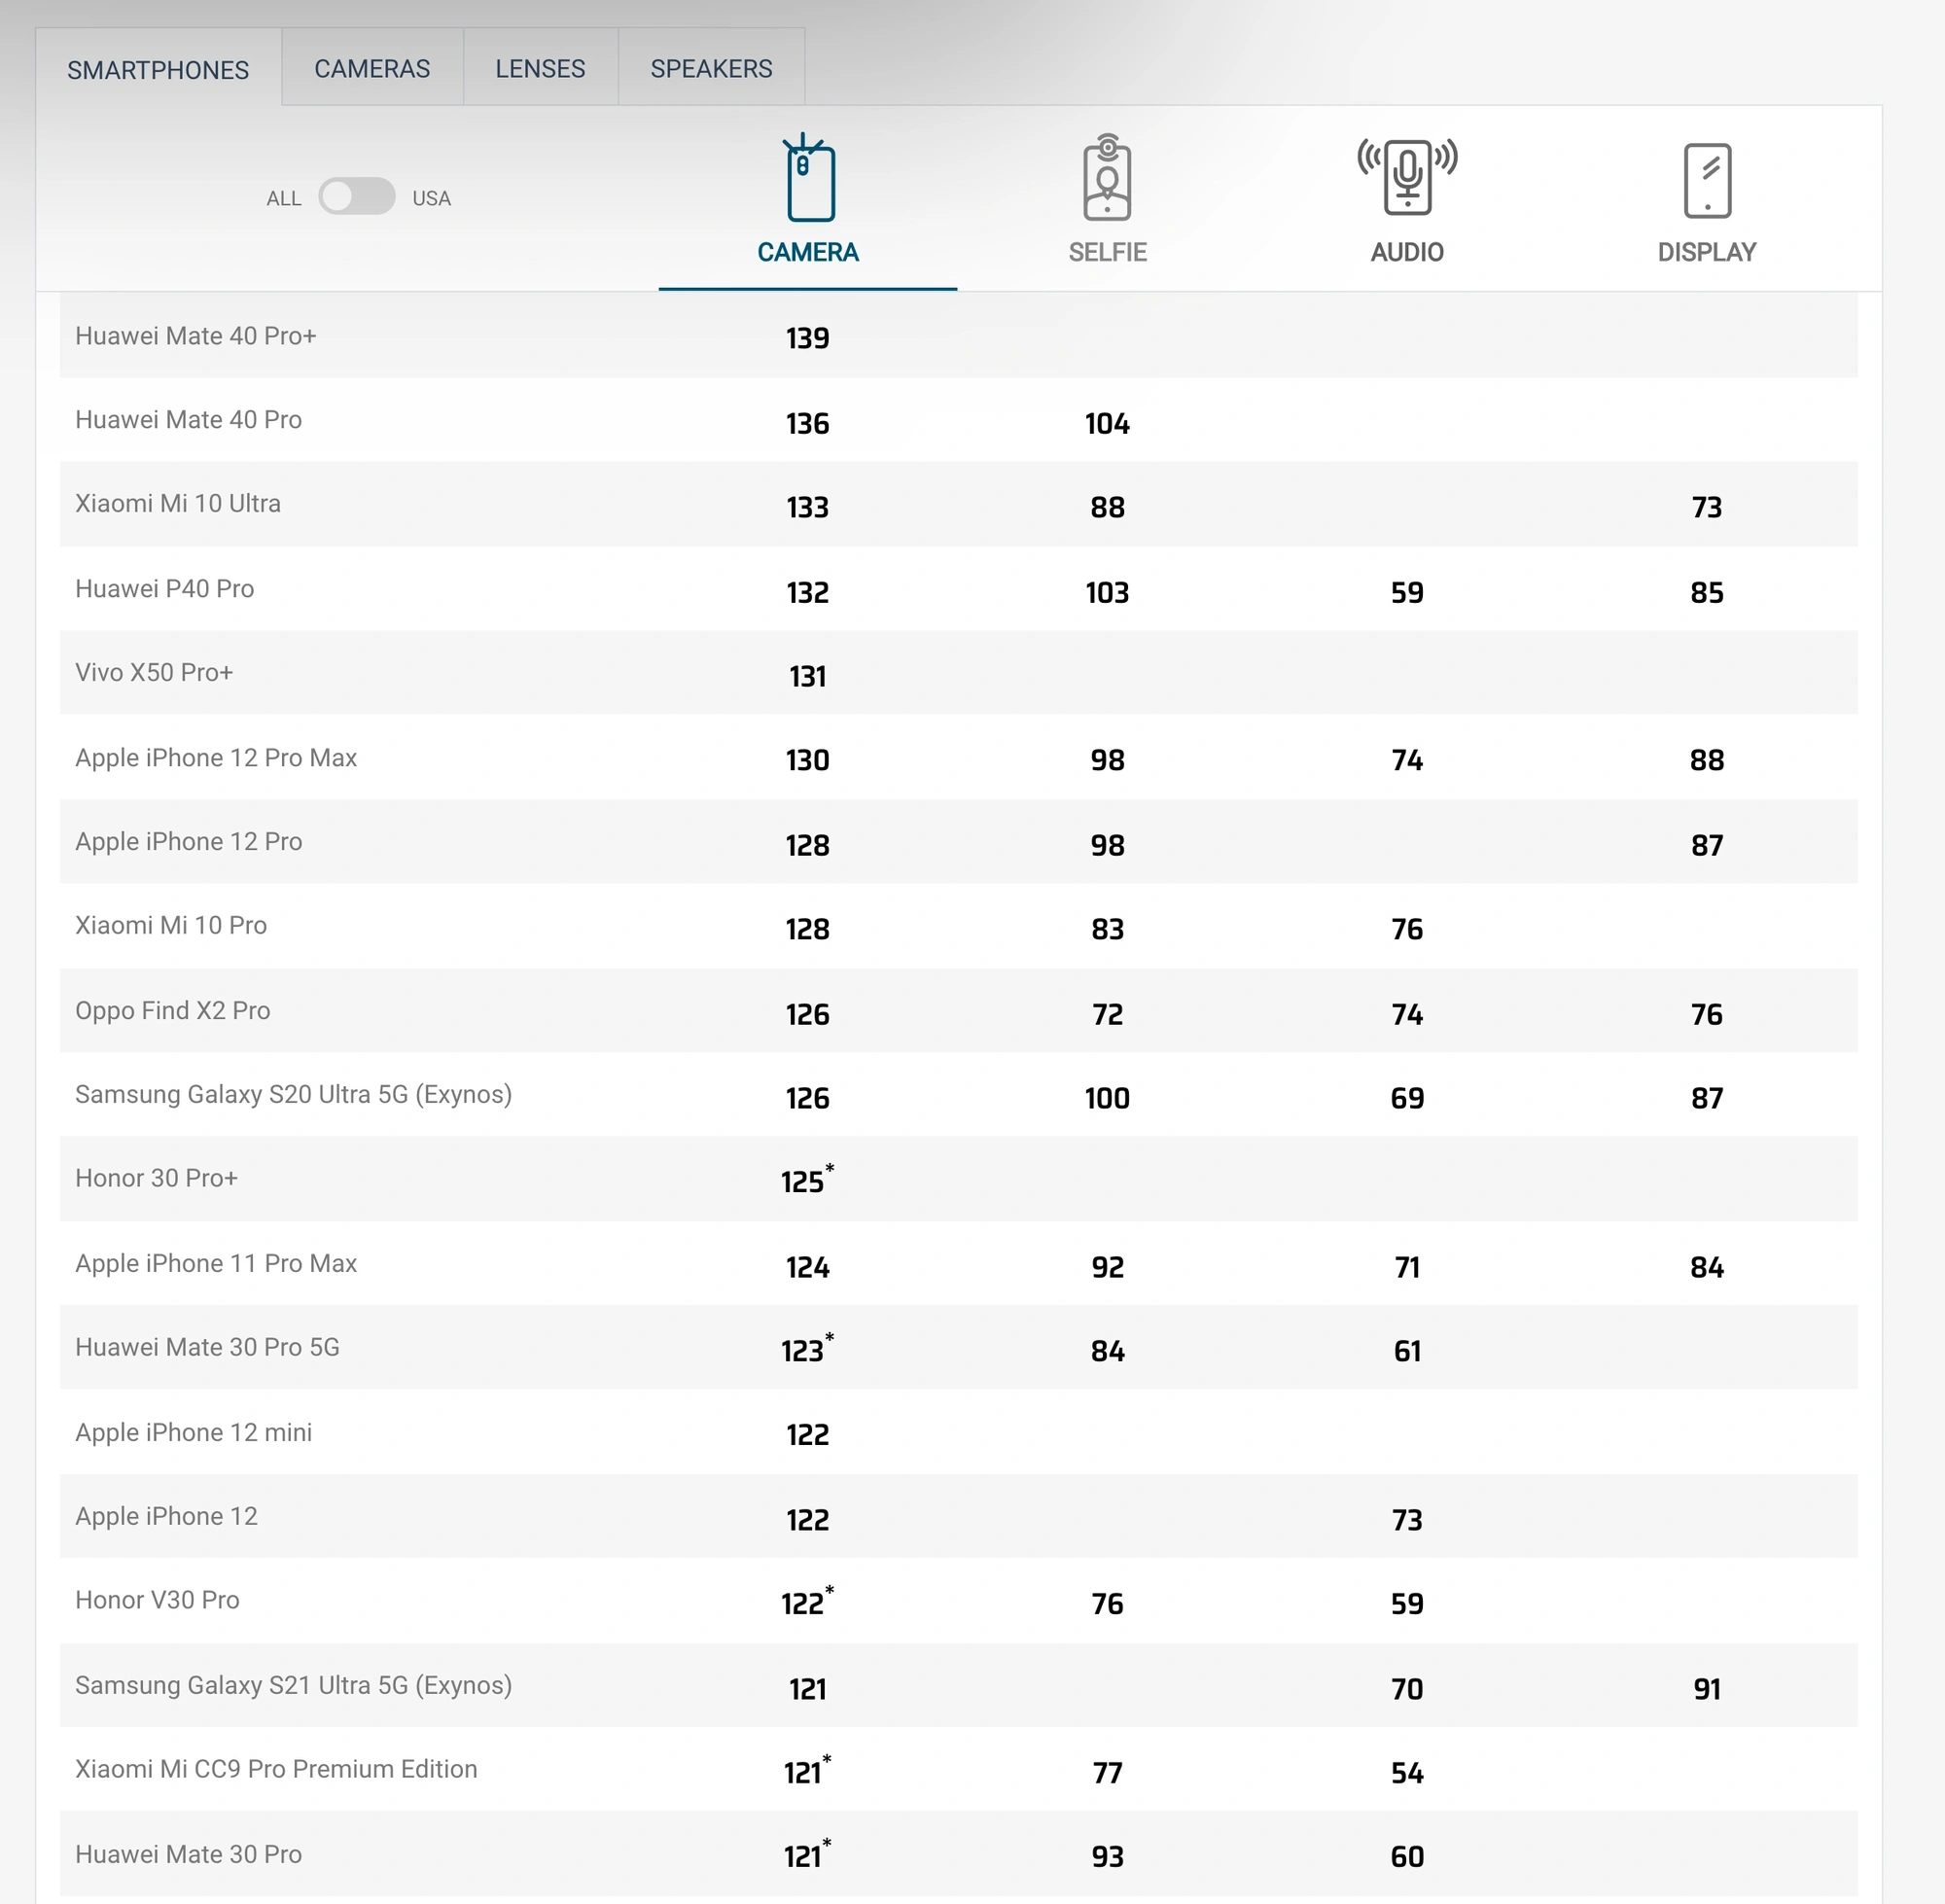Click selfie score 72 for Oppo Find X2 Pro
The height and width of the screenshot is (1904, 1945).
click(x=1107, y=1015)
